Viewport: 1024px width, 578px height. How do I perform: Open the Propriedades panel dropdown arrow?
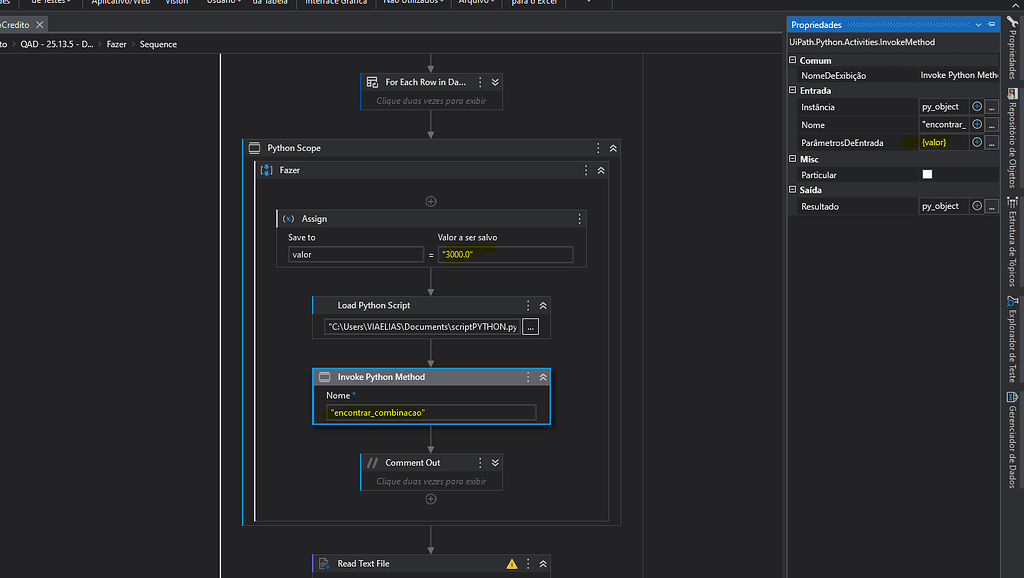(x=978, y=25)
